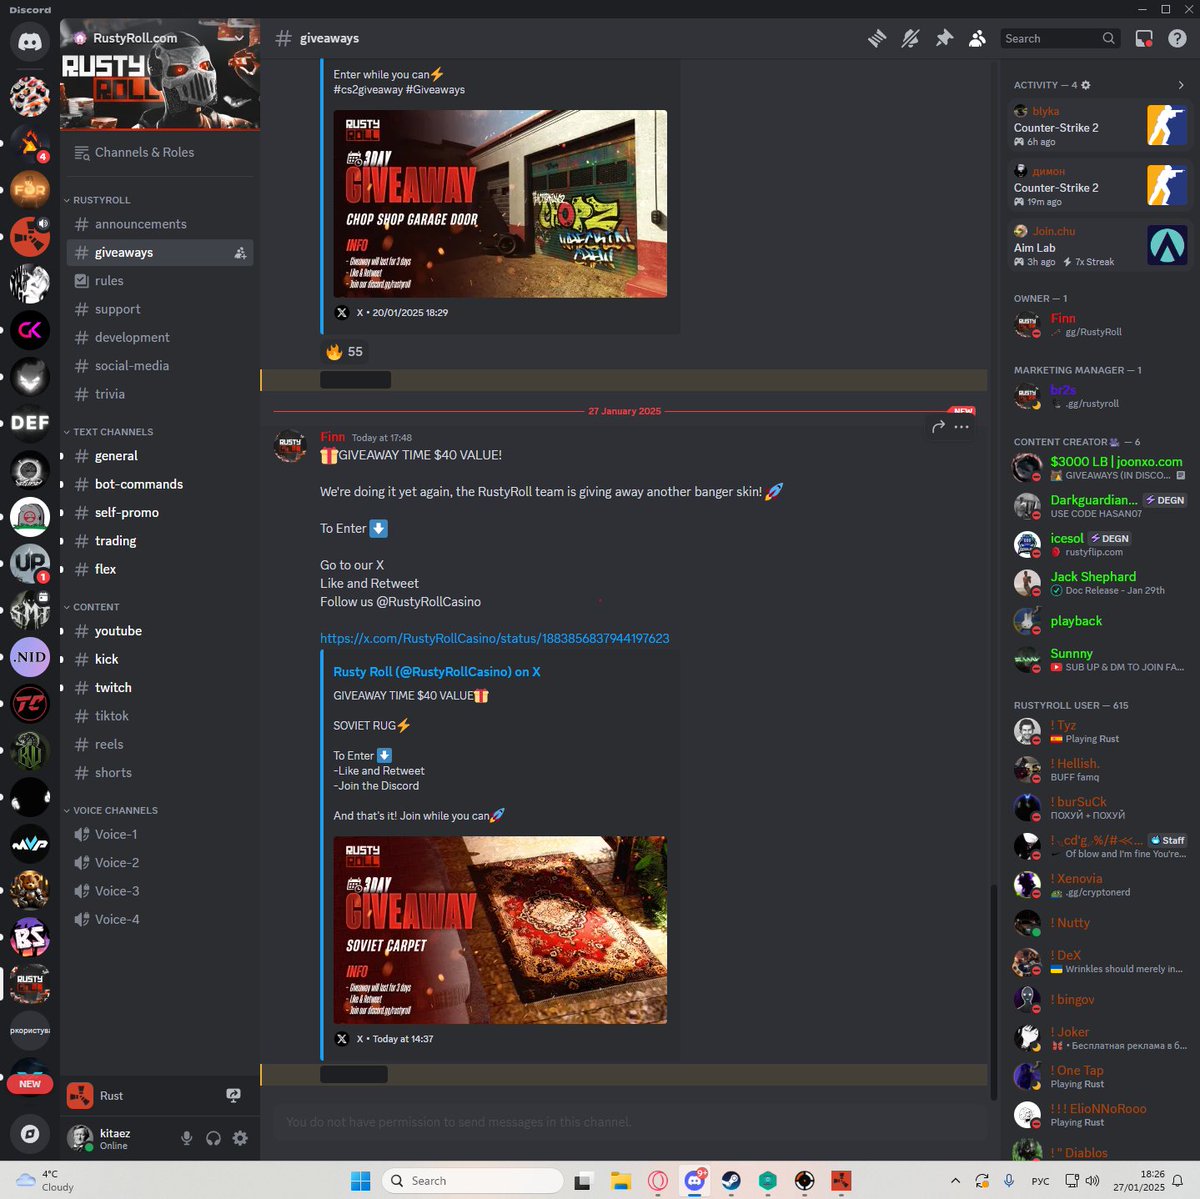
Task: Collapse the VOICE CHANNELS category
Action: coord(115,810)
